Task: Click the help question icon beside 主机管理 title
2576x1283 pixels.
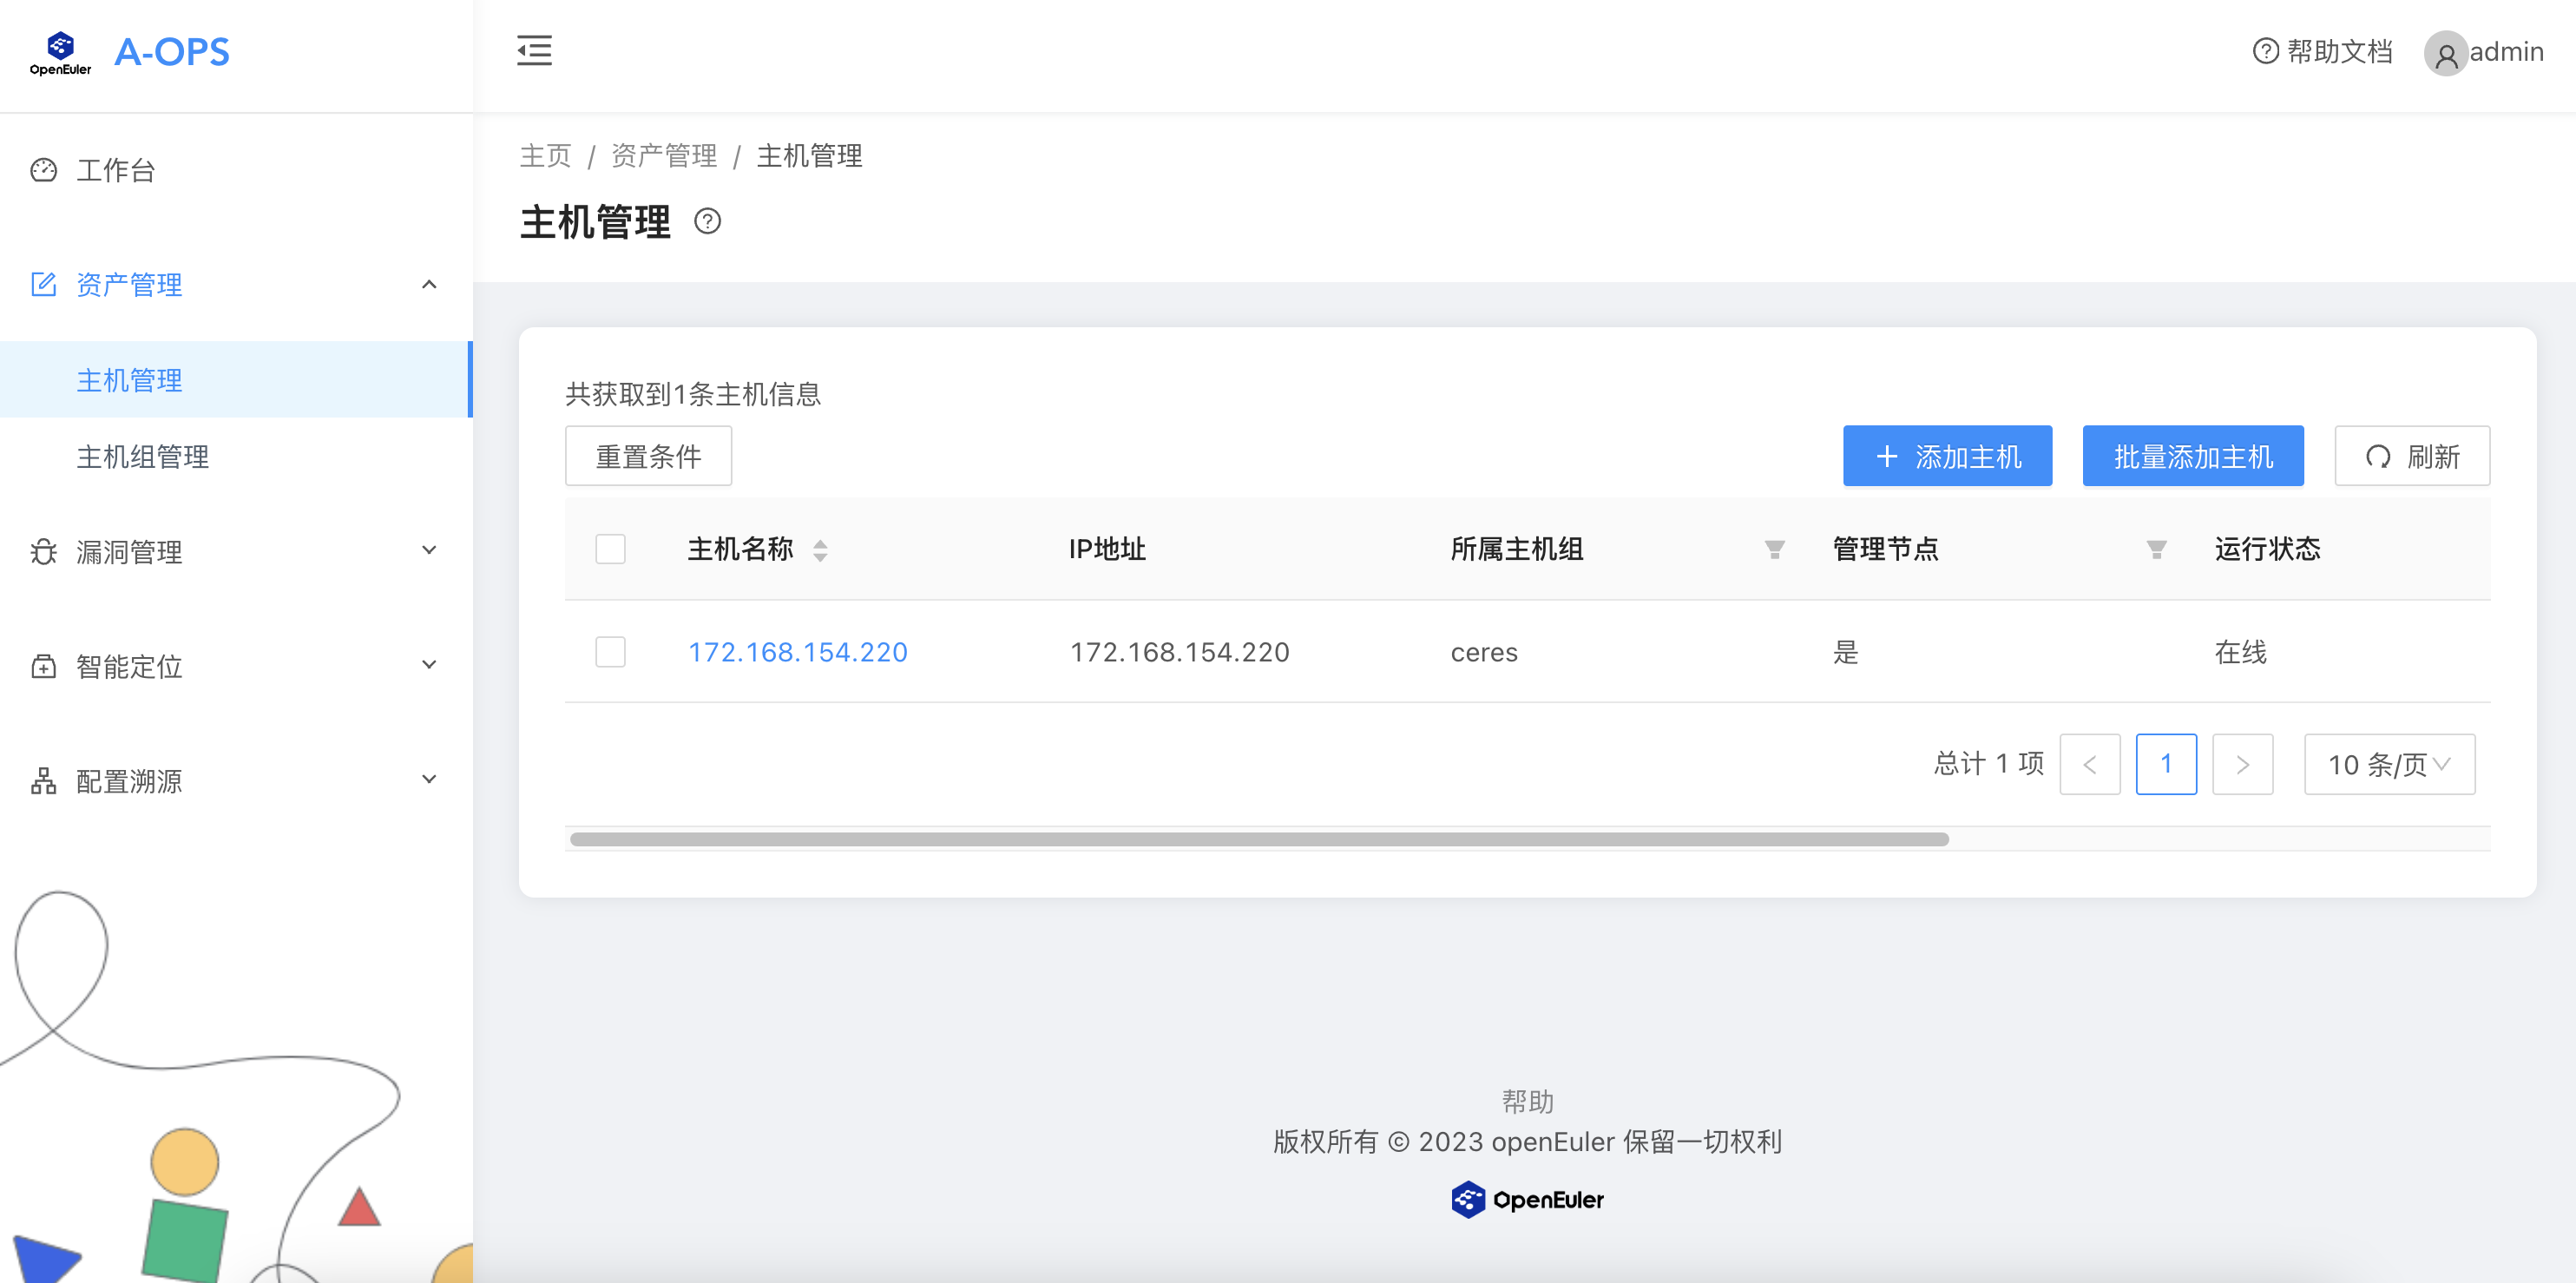Action: pos(707,221)
